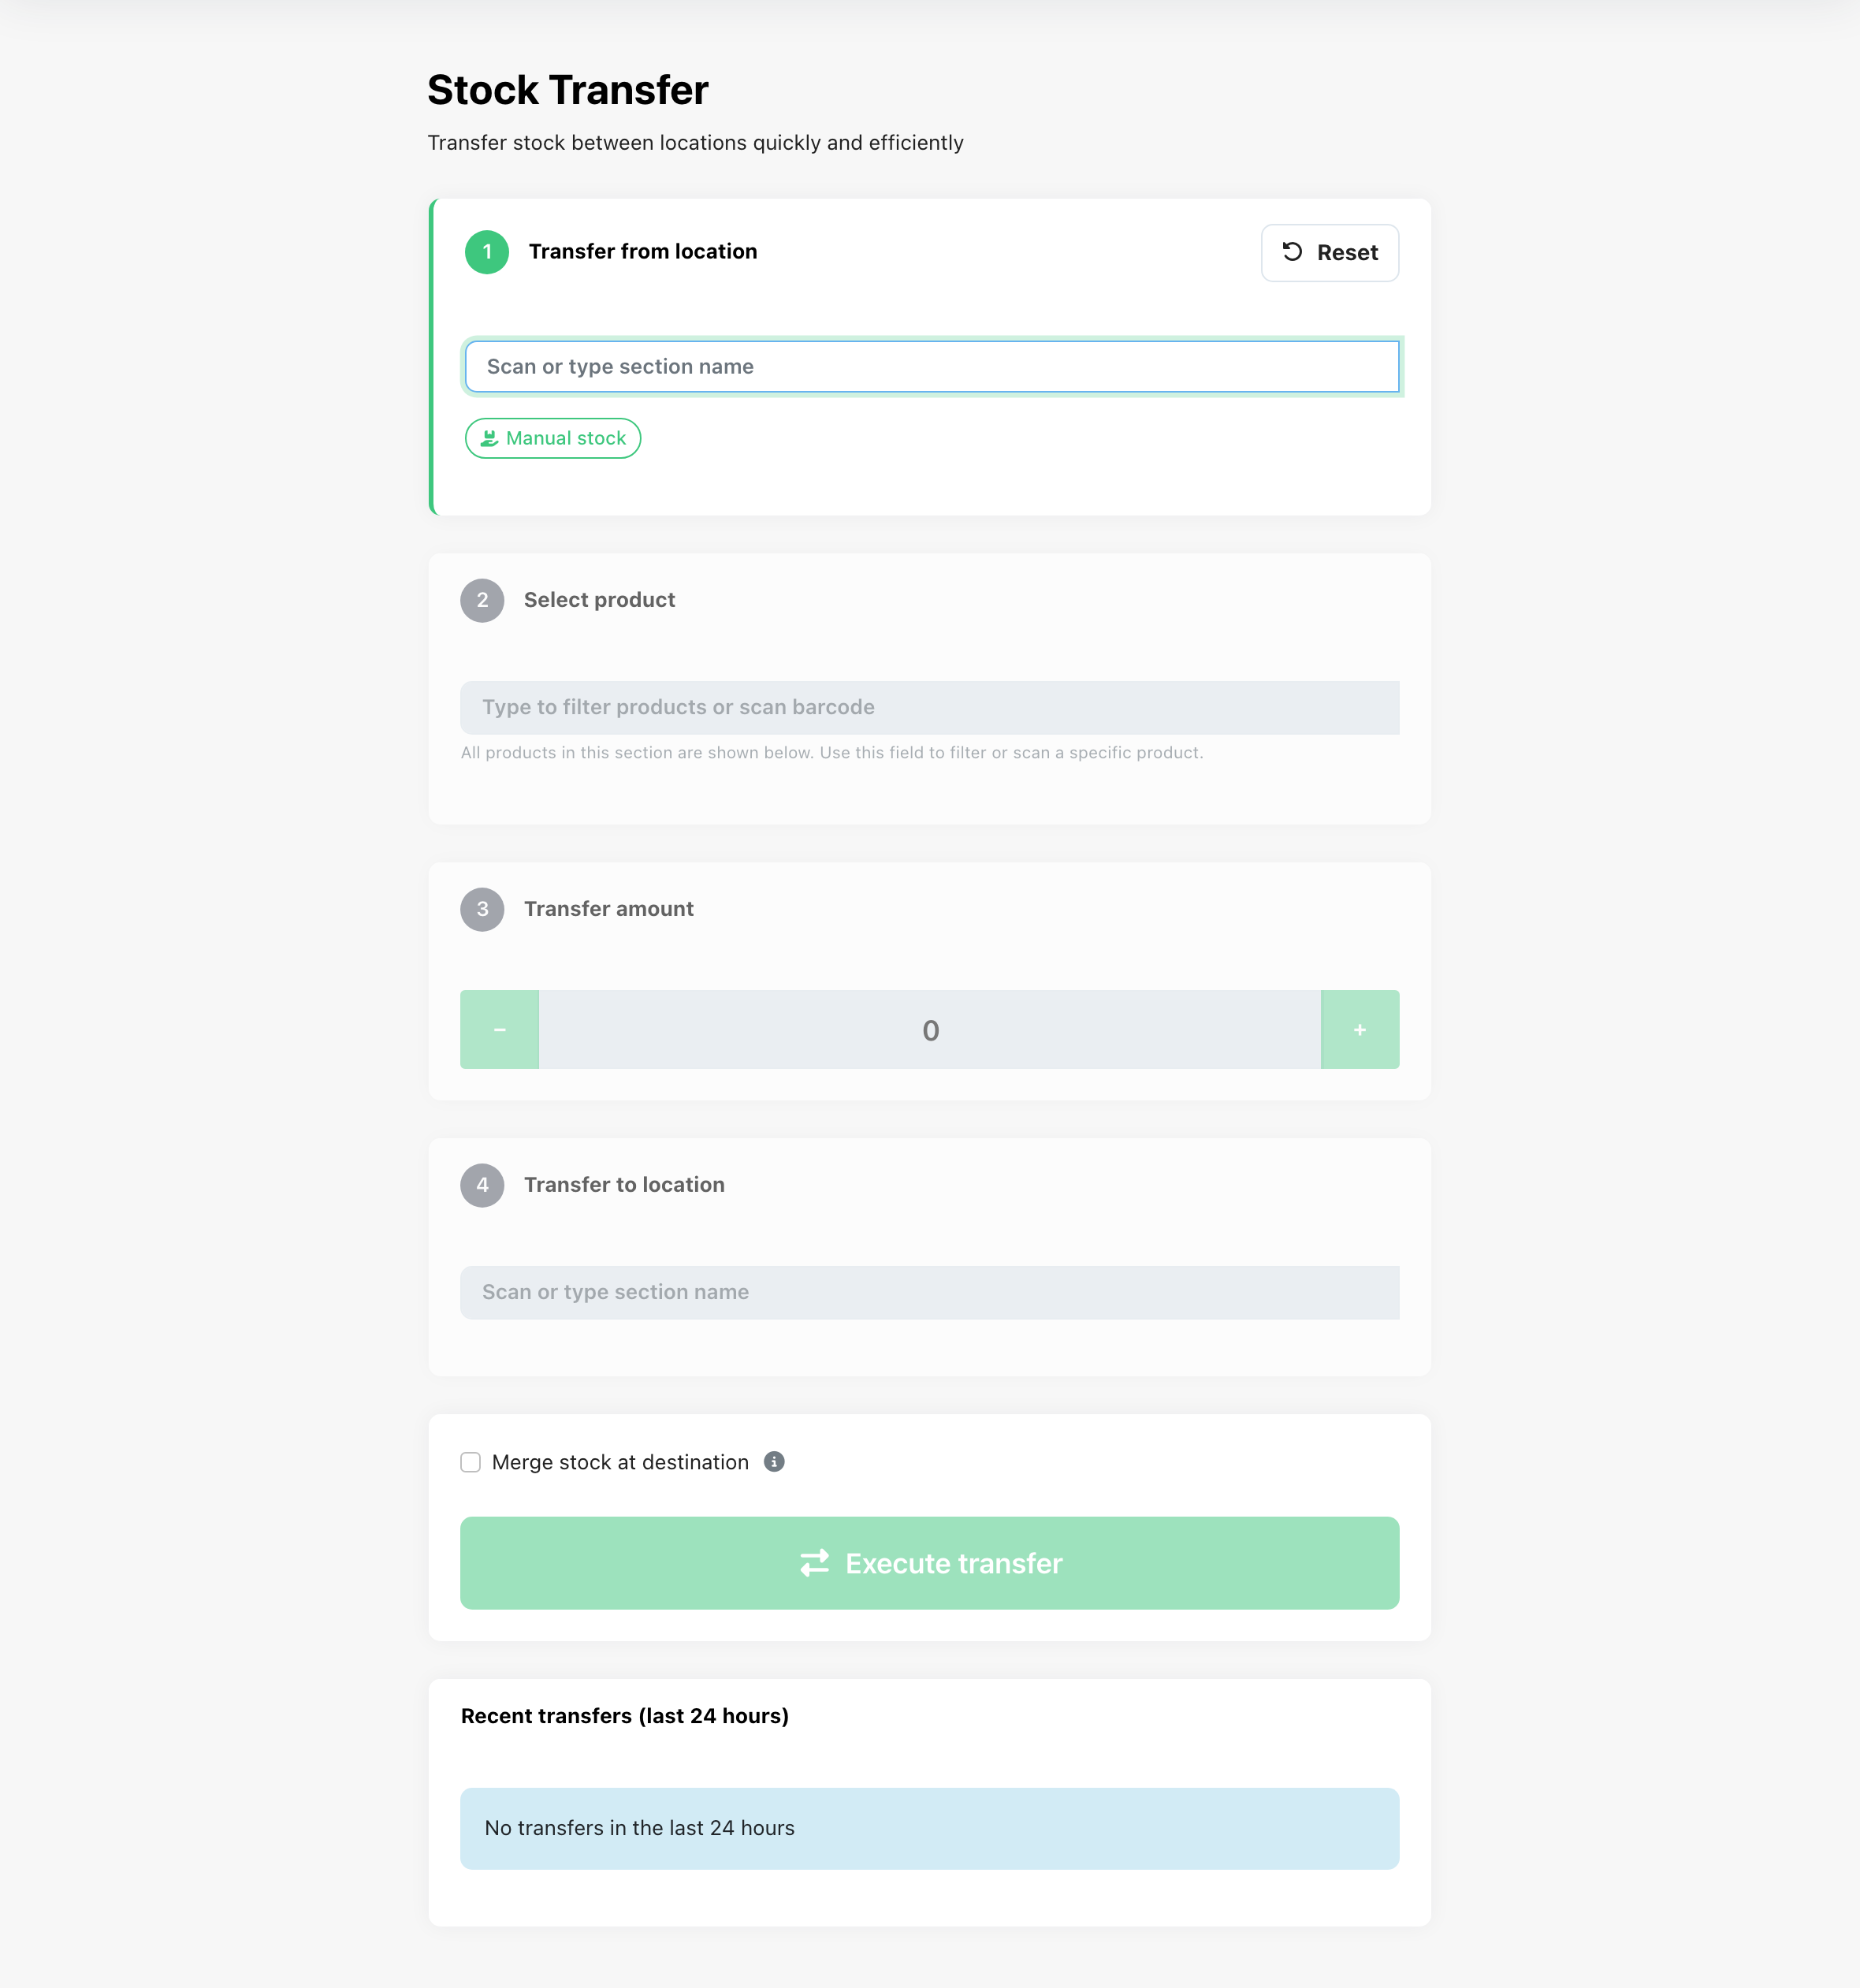
Task: Increase transfer amount with plus button
Action: pyautogui.click(x=1360, y=1029)
